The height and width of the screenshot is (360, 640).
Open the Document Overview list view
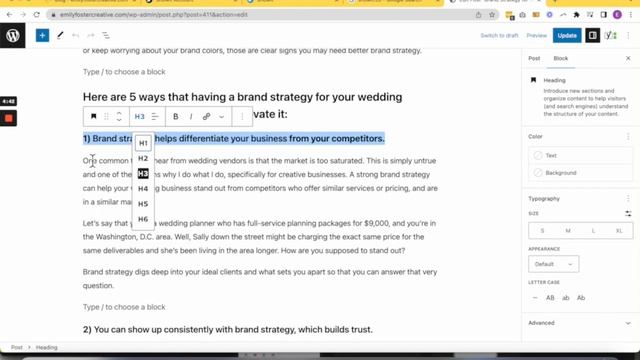coord(106,36)
